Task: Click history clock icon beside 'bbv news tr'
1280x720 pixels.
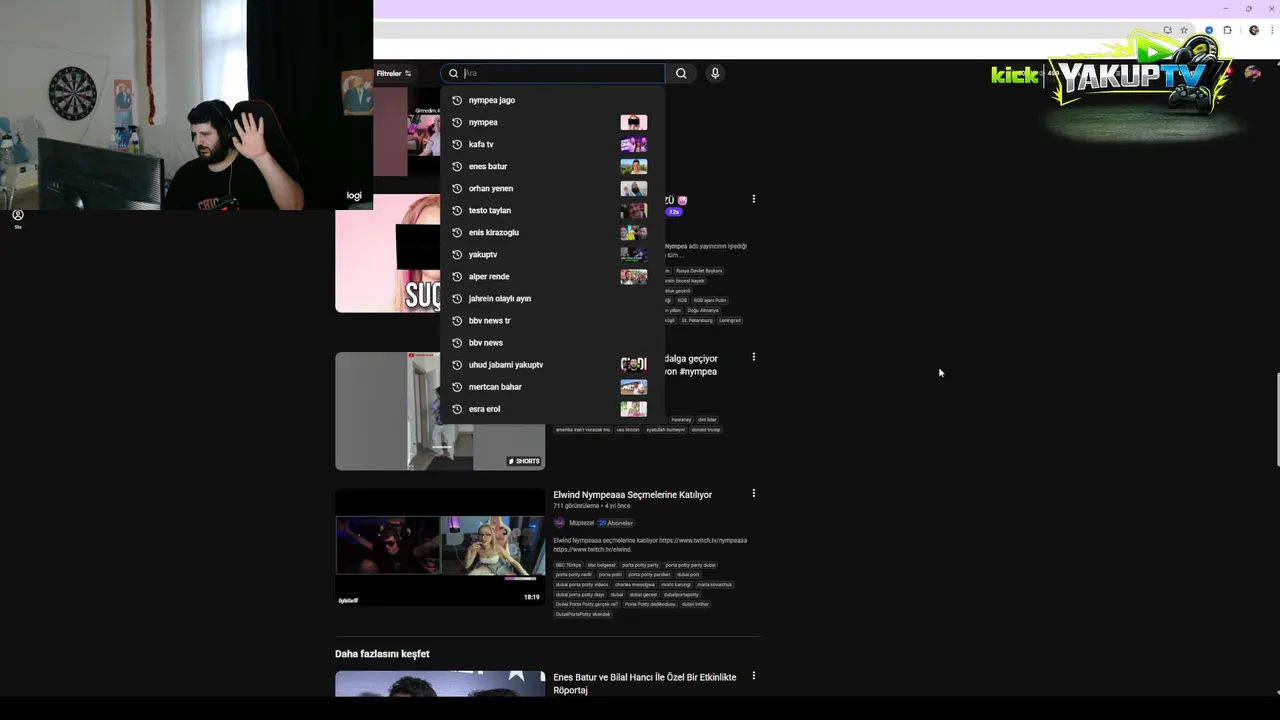Action: [x=457, y=320]
